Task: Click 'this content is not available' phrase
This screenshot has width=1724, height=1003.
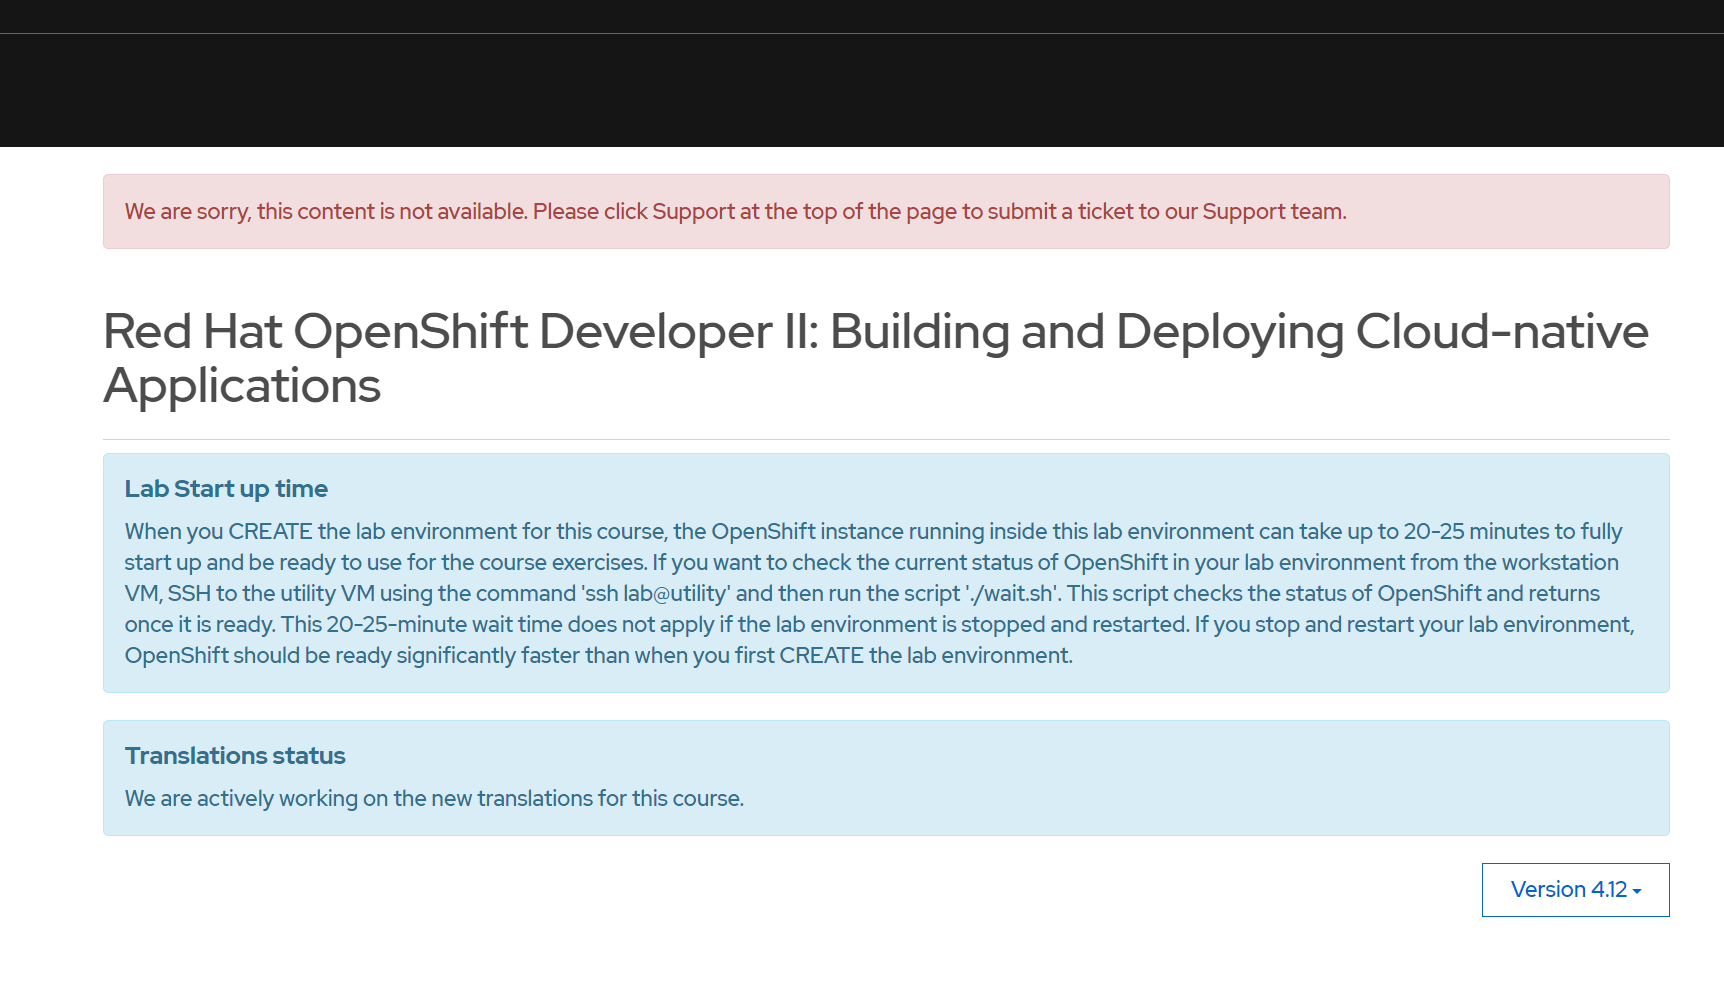Action: point(391,212)
